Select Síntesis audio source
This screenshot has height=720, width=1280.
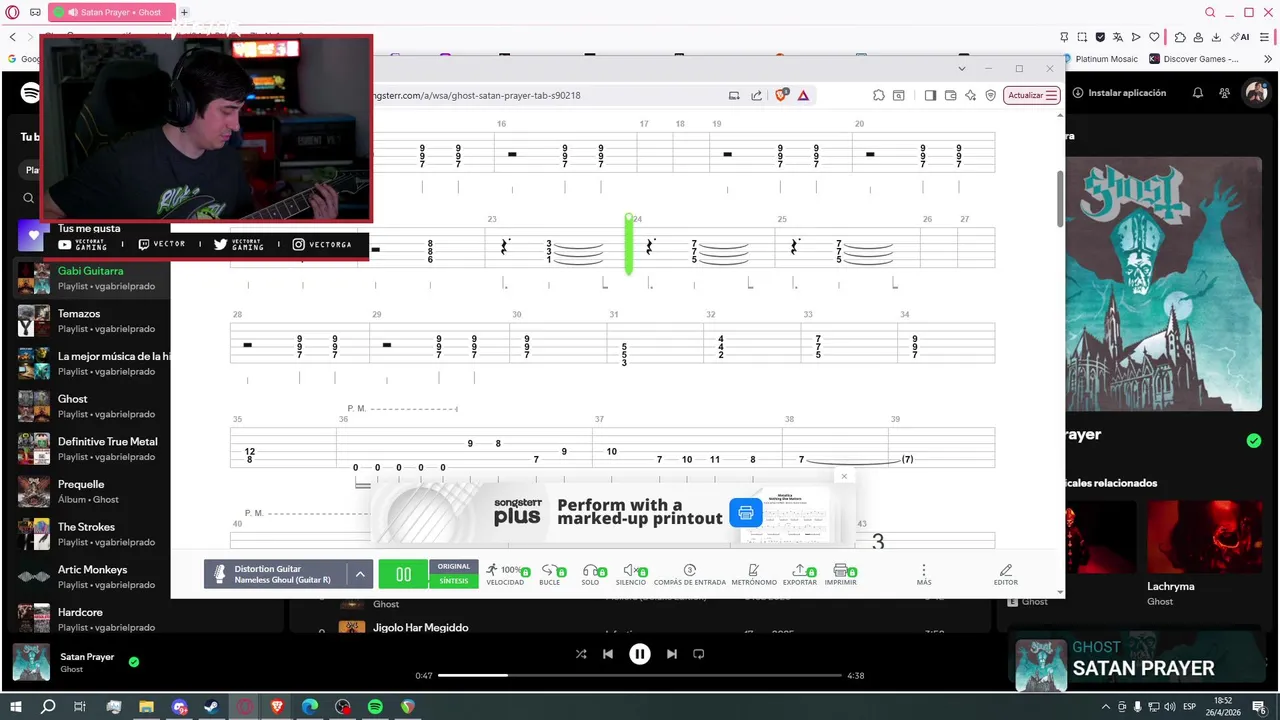453,581
